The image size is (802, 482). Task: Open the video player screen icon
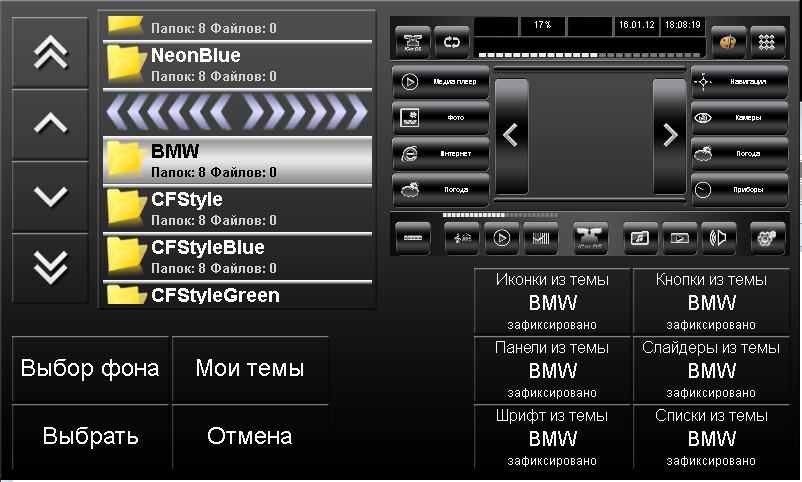click(679, 238)
